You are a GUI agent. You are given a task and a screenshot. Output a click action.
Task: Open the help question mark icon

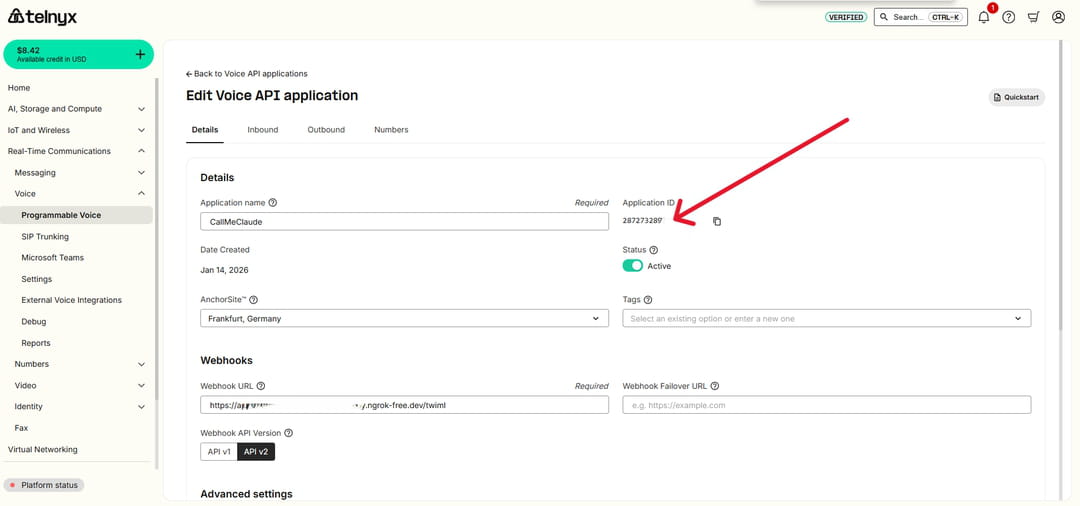coord(1009,17)
